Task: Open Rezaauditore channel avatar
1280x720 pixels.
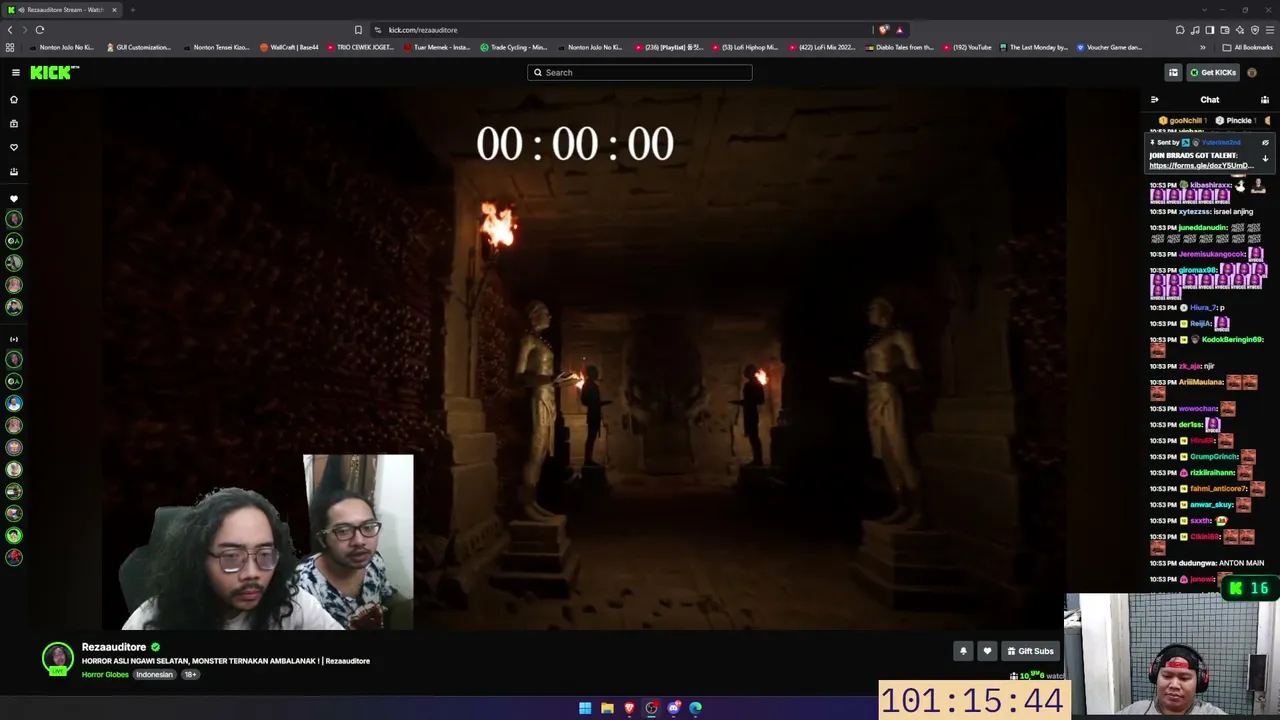Action: [58, 658]
